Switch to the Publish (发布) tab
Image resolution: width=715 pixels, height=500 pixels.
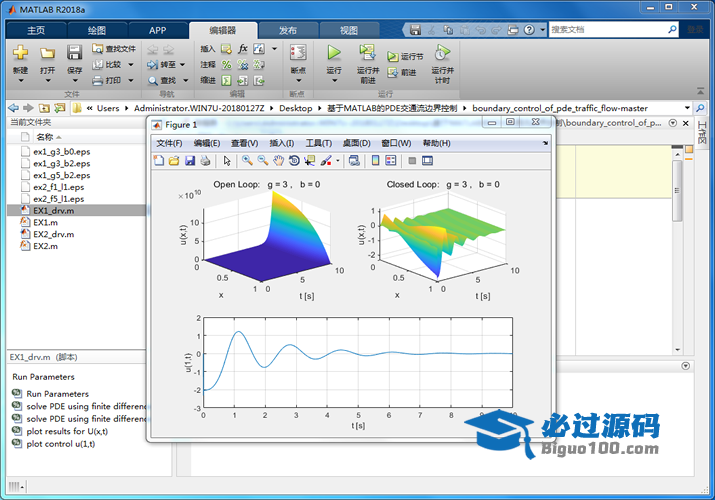(x=288, y=31)
